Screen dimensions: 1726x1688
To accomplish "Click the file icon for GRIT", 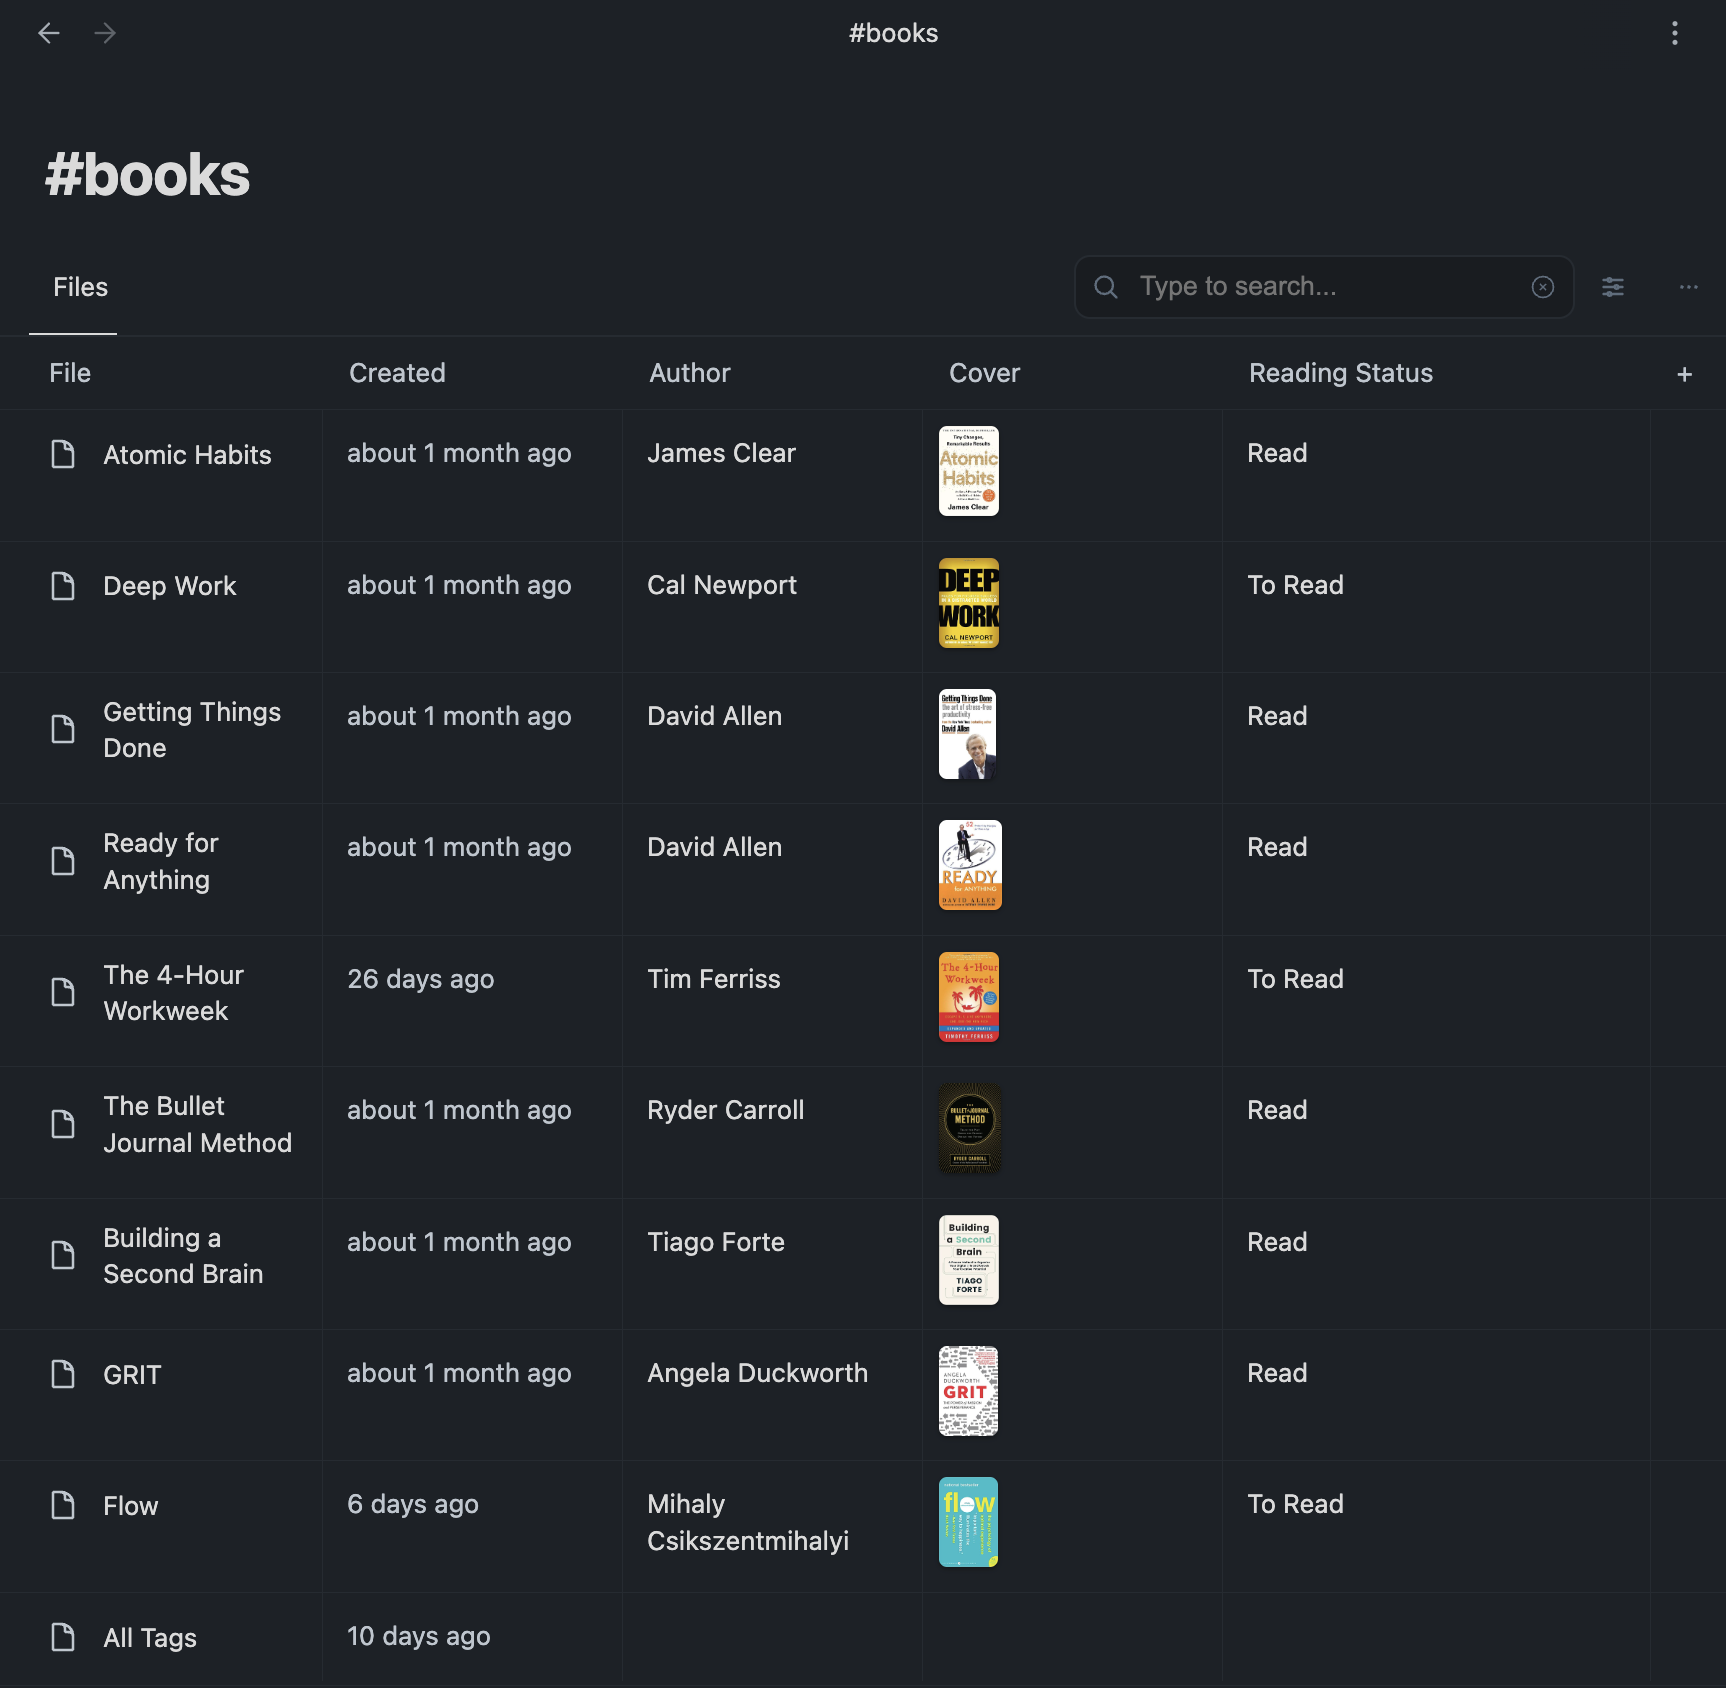I will tap(63, 1374).
